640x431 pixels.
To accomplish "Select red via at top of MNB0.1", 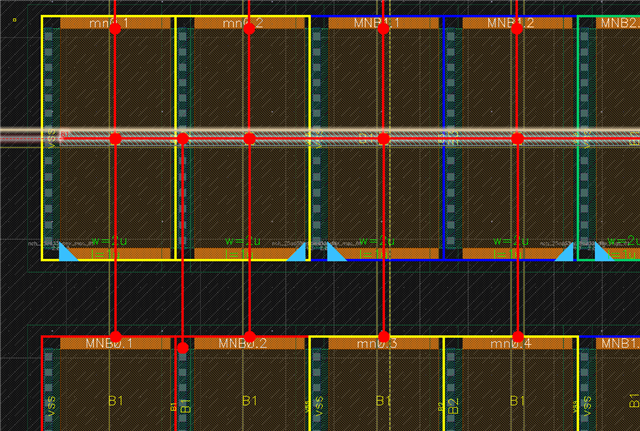I will 115,337.
